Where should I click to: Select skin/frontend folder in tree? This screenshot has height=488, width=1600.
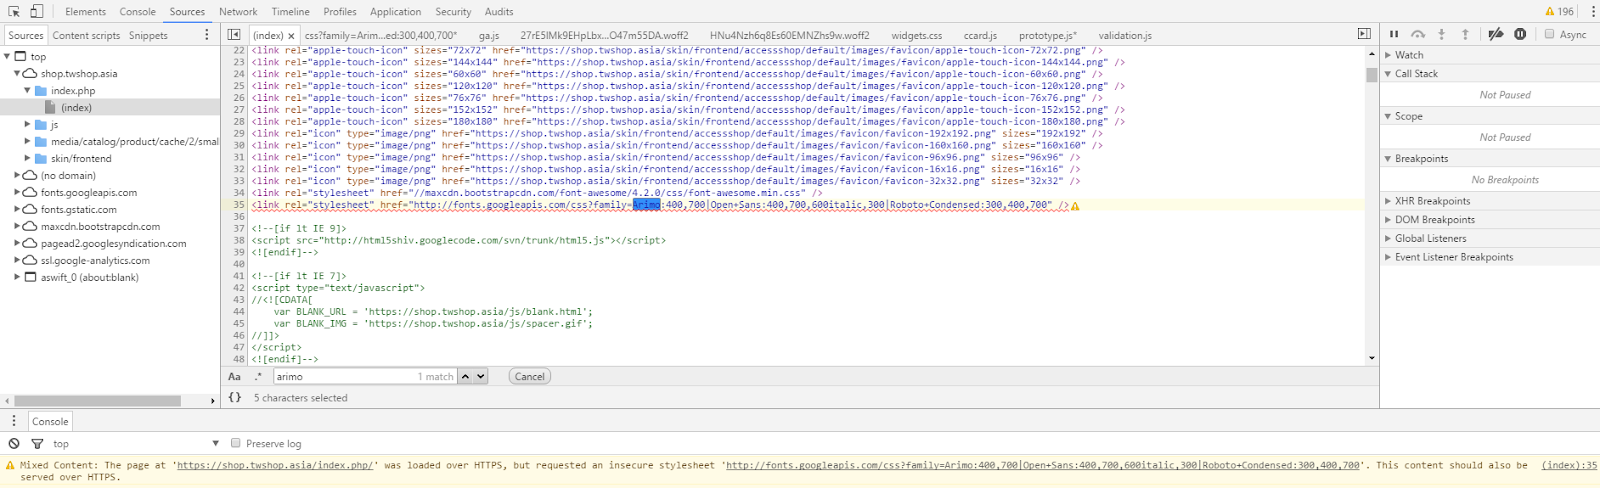click(81, 158)
